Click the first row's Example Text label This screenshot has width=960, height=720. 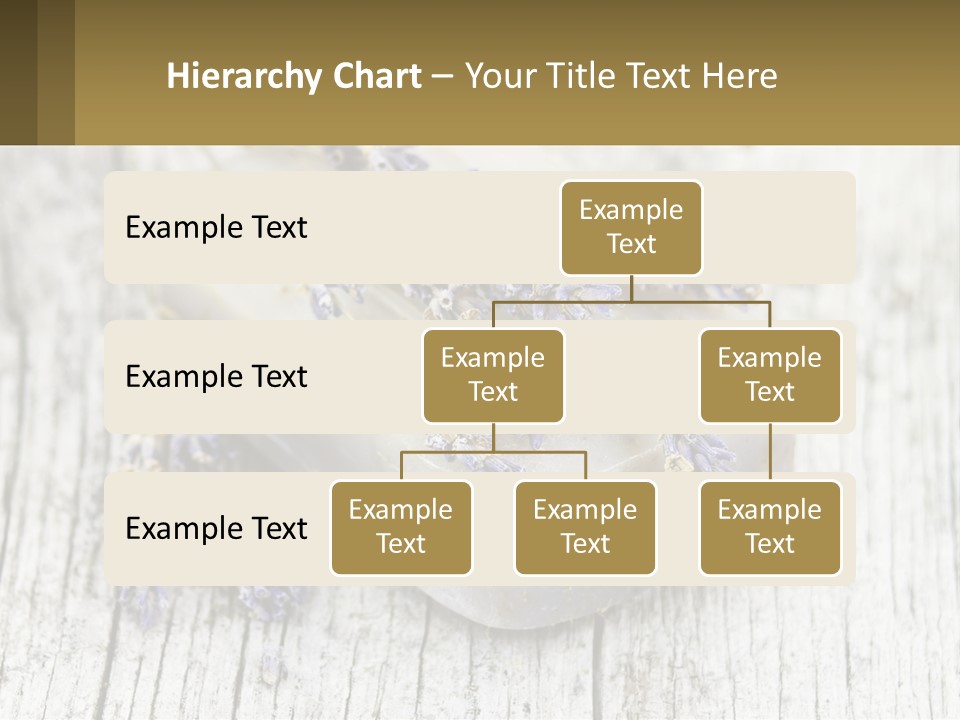tap(216, 227)
